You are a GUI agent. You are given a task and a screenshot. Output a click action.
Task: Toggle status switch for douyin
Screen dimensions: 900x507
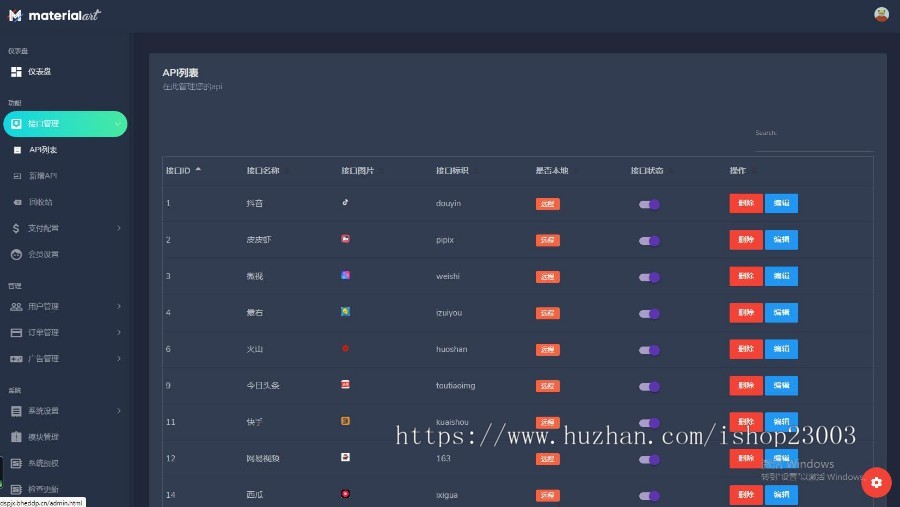pyautogui.click(x=649, y=204)
